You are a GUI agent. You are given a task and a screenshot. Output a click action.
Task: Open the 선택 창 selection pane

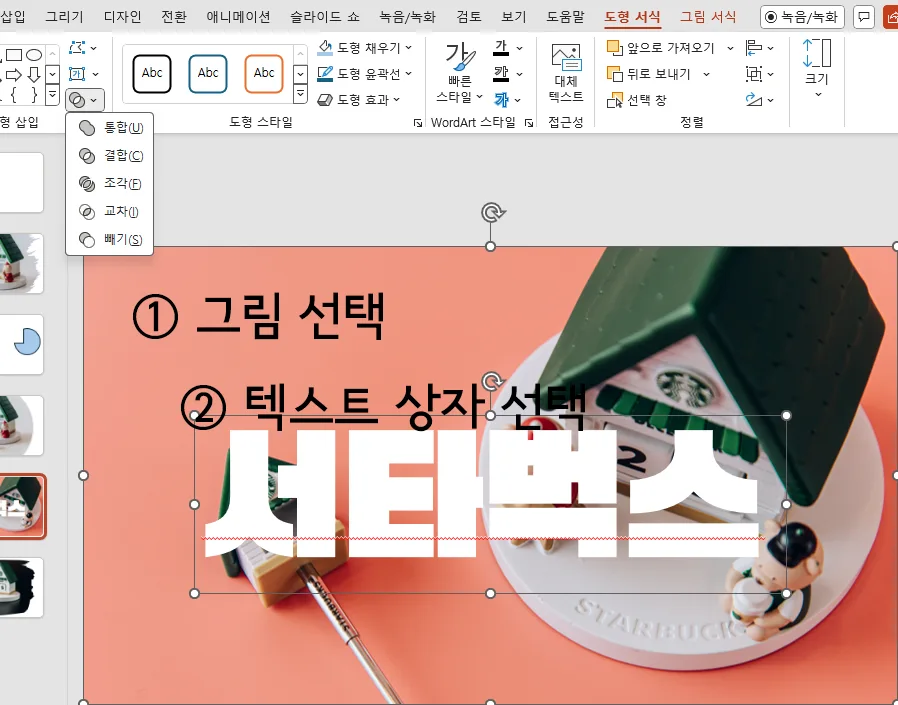tap(613, 100)
